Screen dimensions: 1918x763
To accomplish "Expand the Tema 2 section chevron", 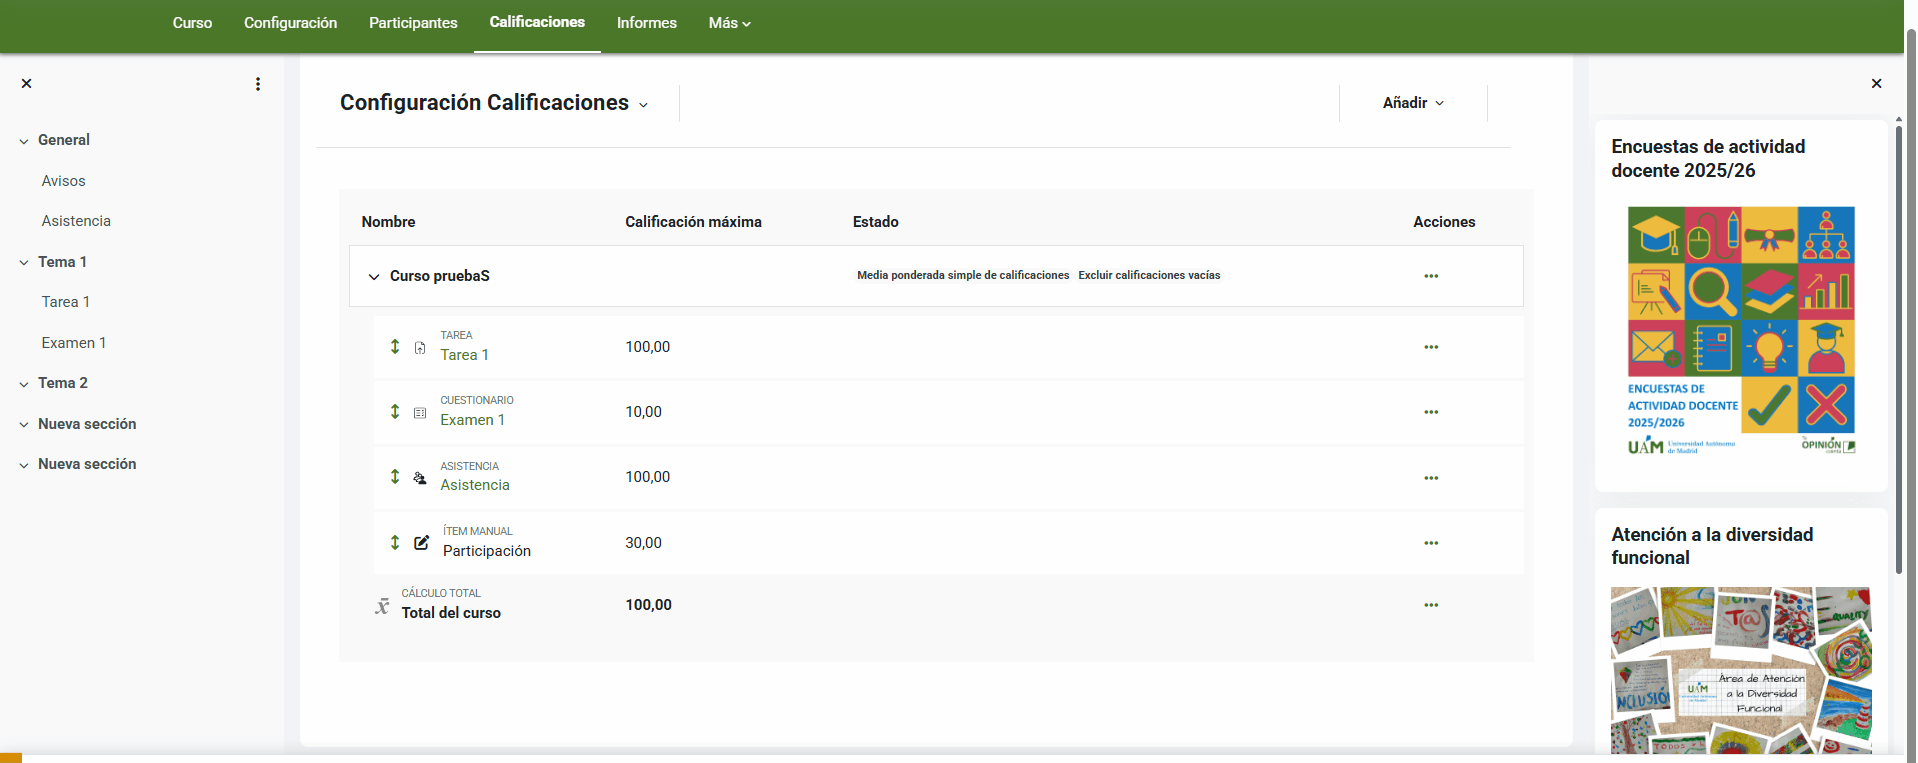I will pos(24,384).
